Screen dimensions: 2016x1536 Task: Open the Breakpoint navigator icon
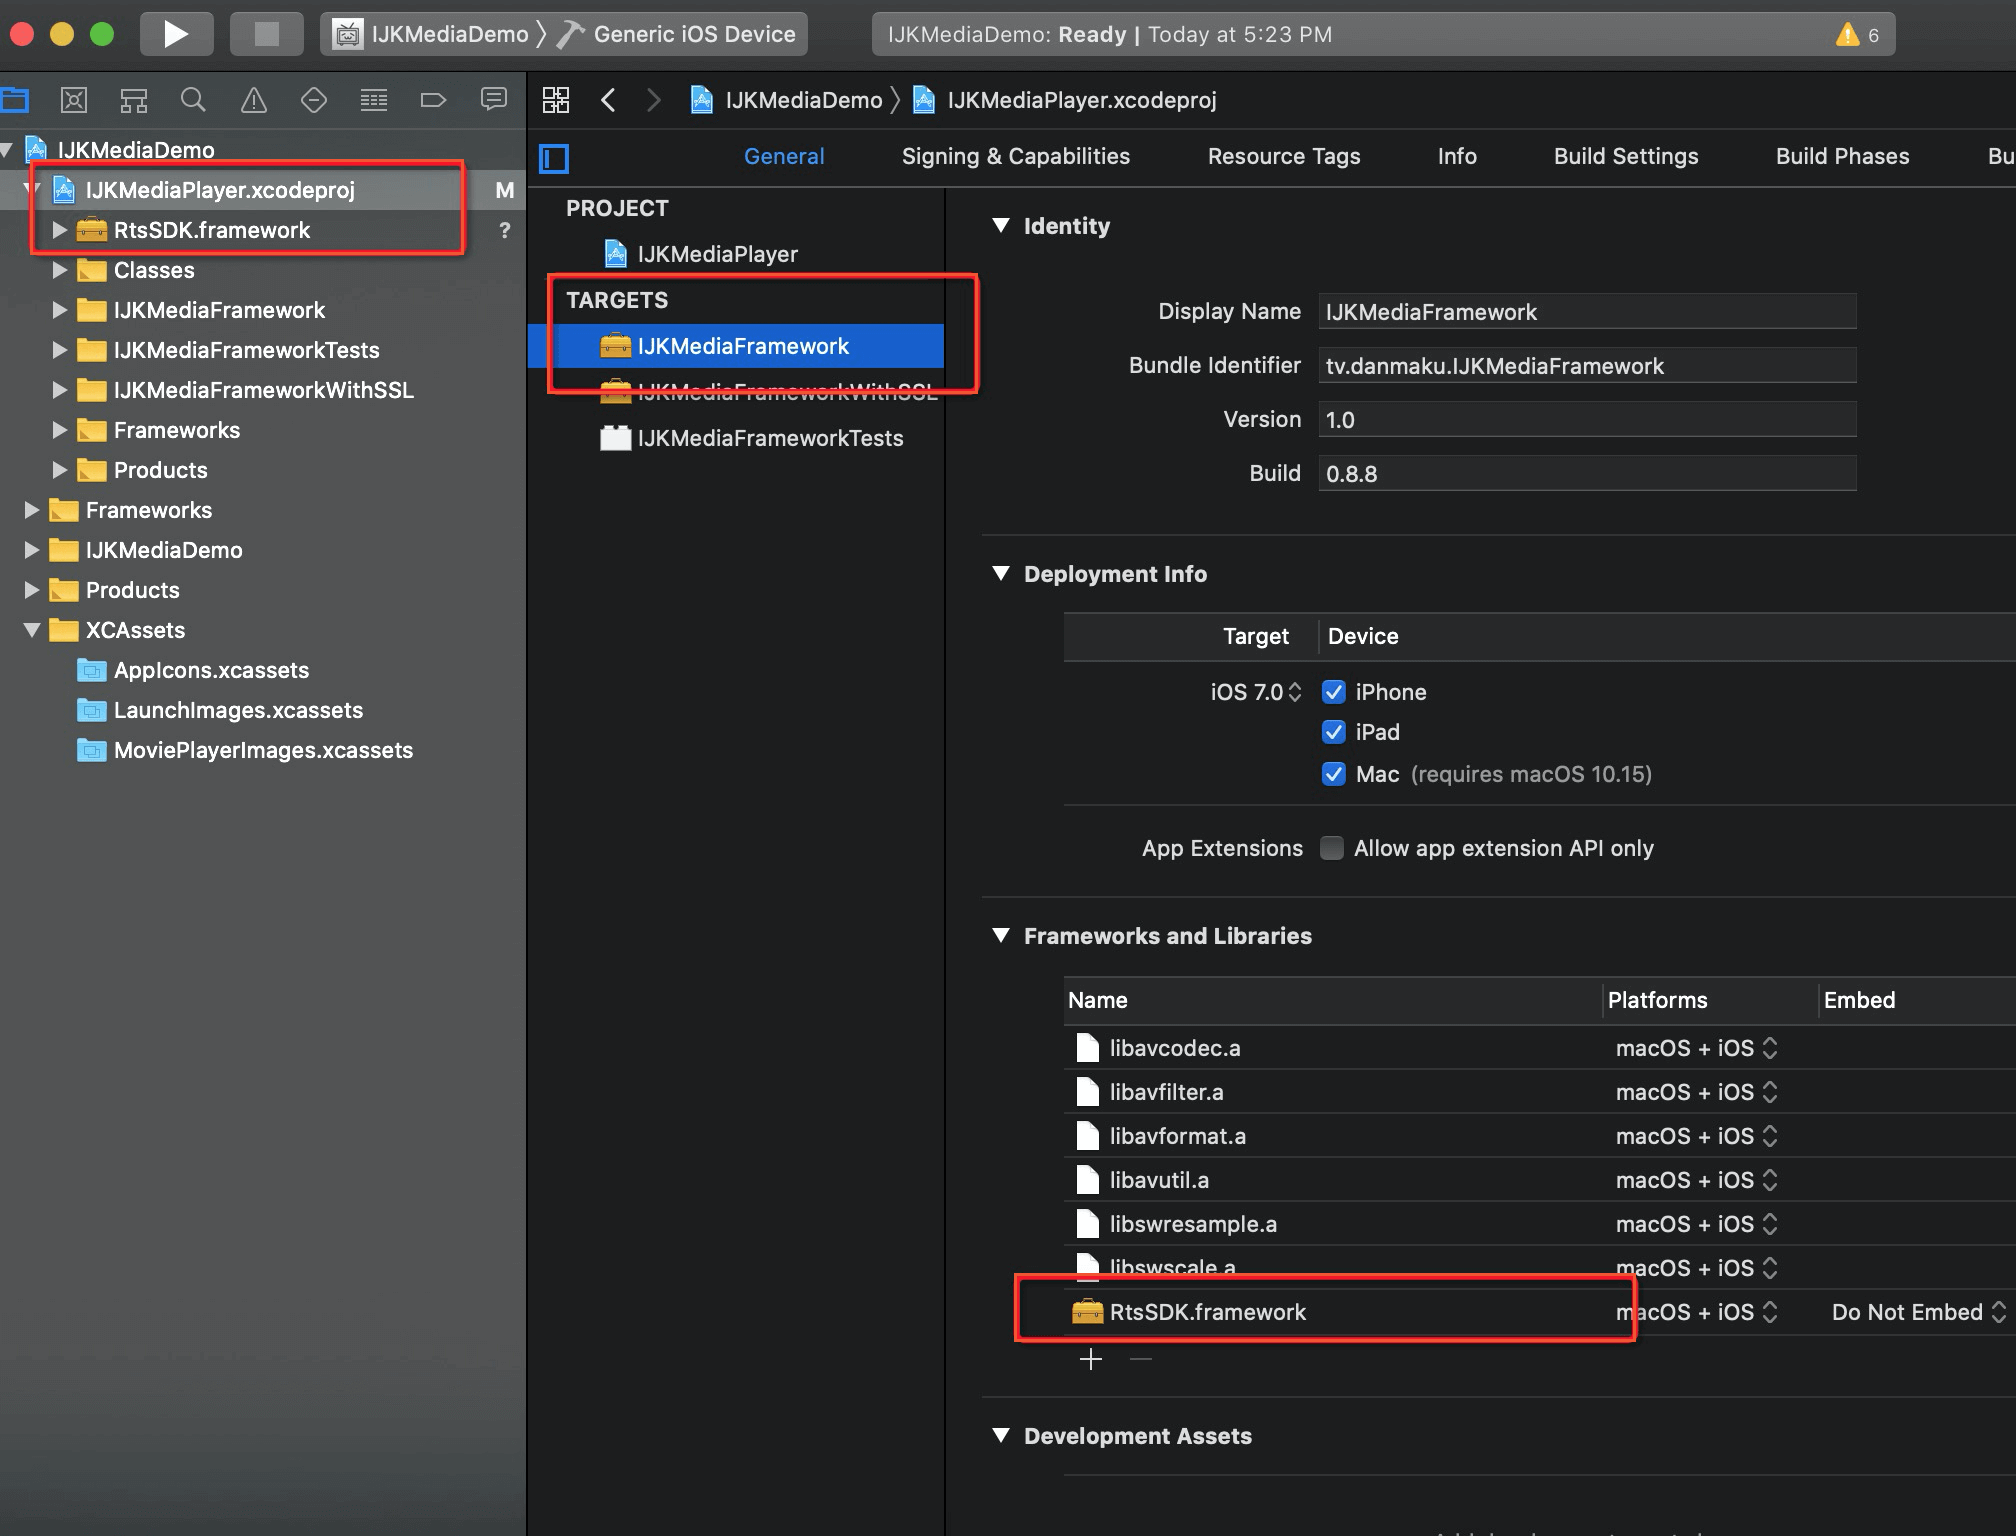(433, 100)
